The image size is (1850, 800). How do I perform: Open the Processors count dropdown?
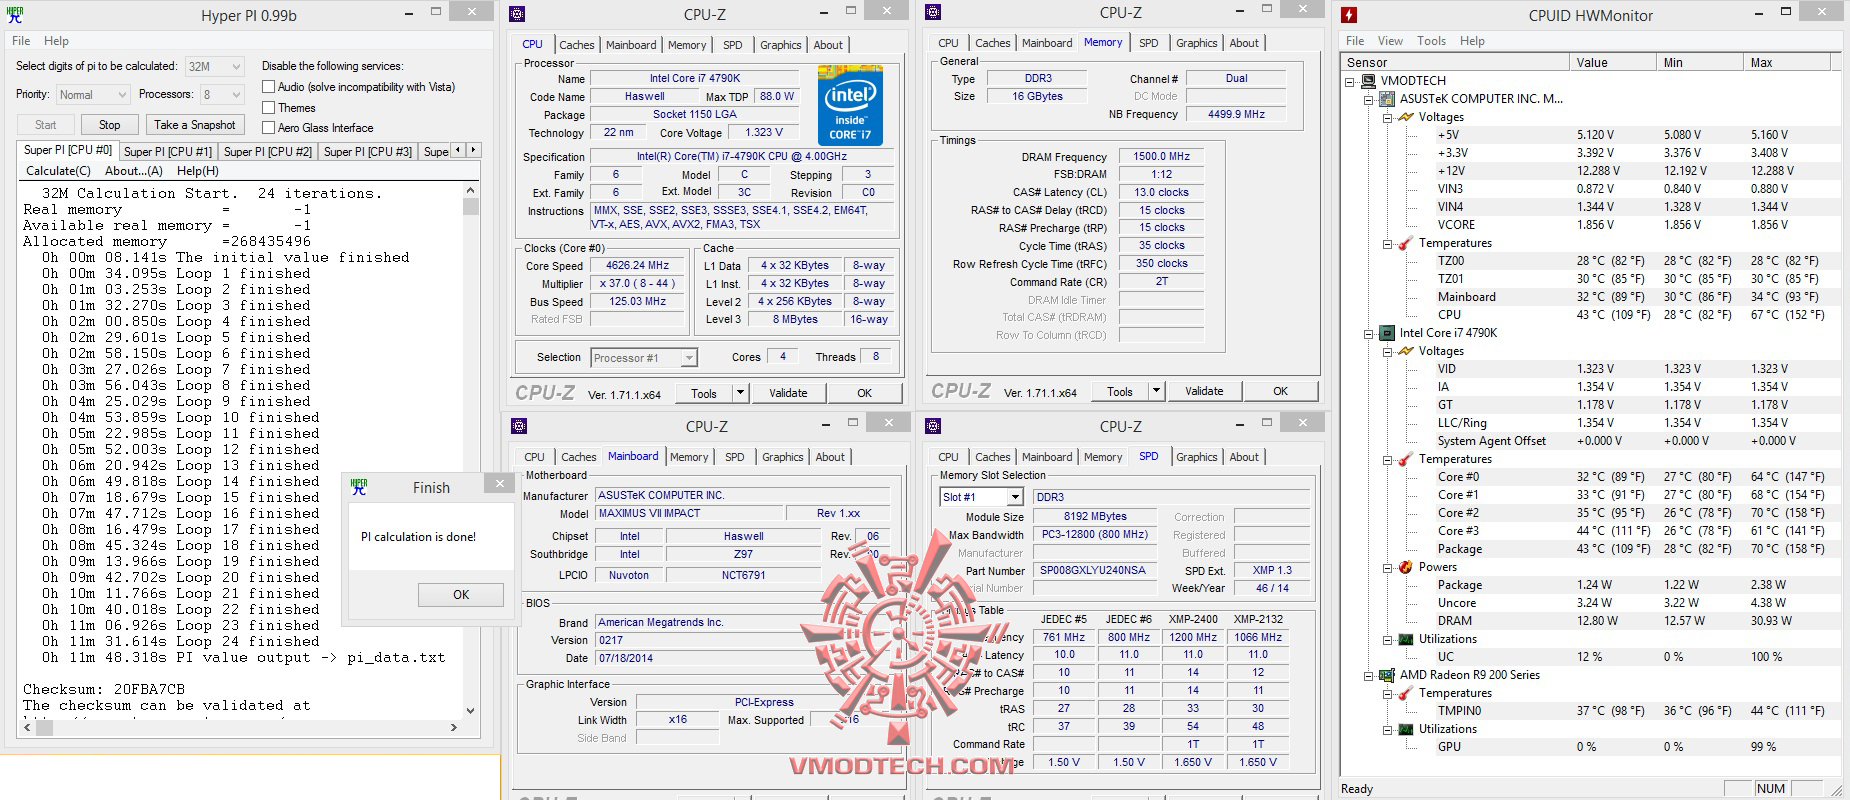click(222, 95)
